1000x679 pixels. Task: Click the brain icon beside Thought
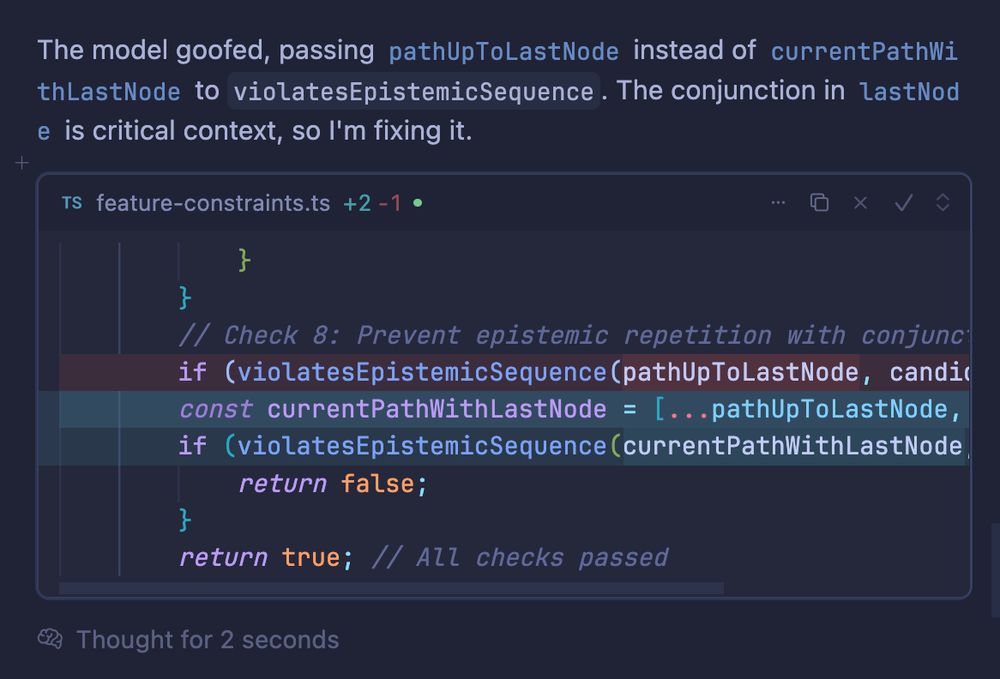pyautogui.click(x=50, y=638)
